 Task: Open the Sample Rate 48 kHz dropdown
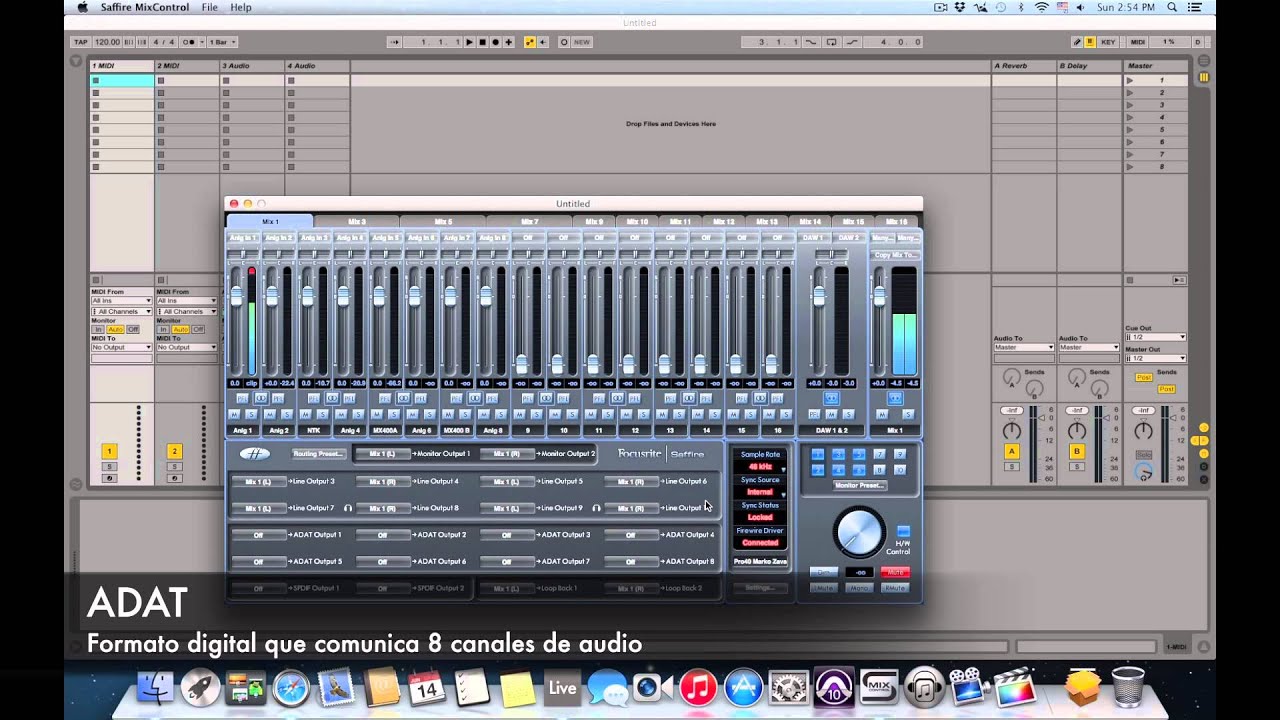761,467
